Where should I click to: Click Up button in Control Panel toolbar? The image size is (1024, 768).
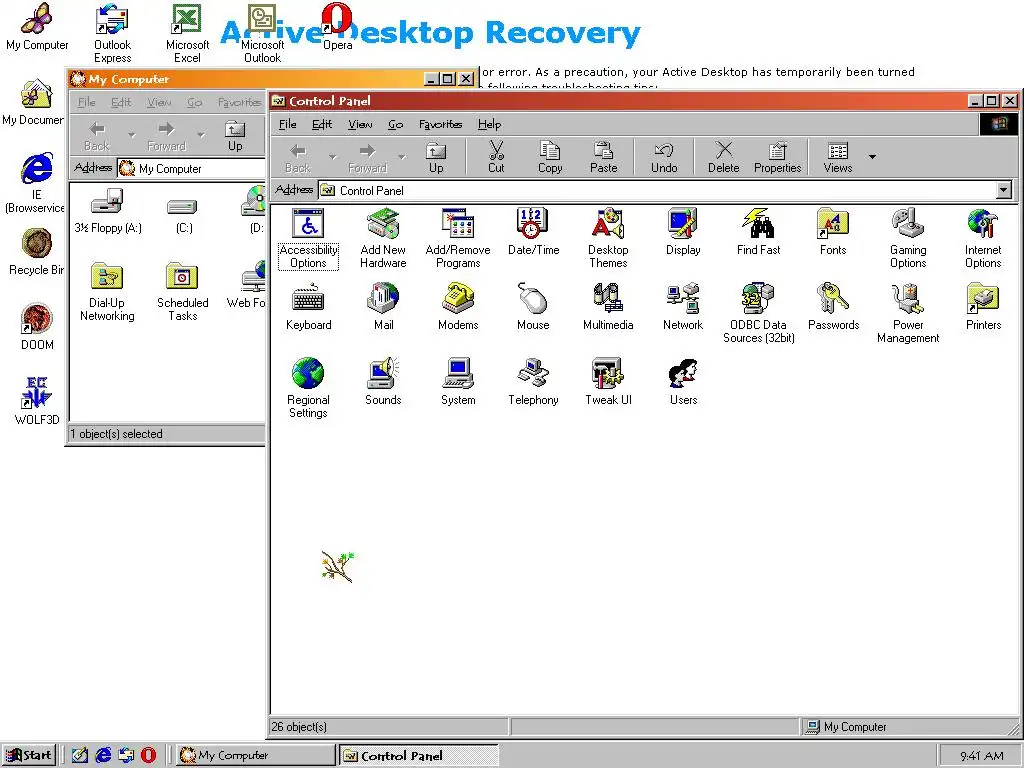tap(436, 157)
